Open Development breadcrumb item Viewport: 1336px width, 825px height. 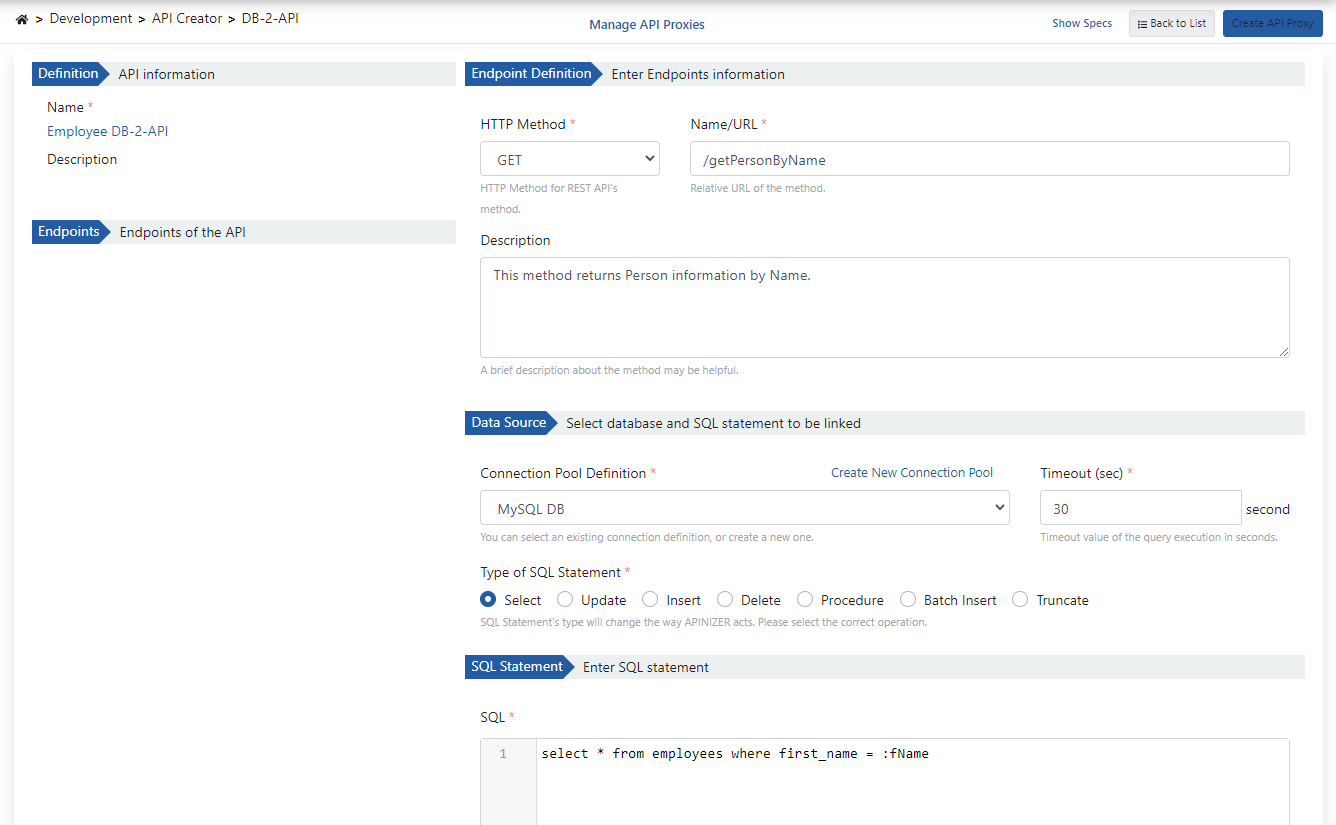(91, 19)
